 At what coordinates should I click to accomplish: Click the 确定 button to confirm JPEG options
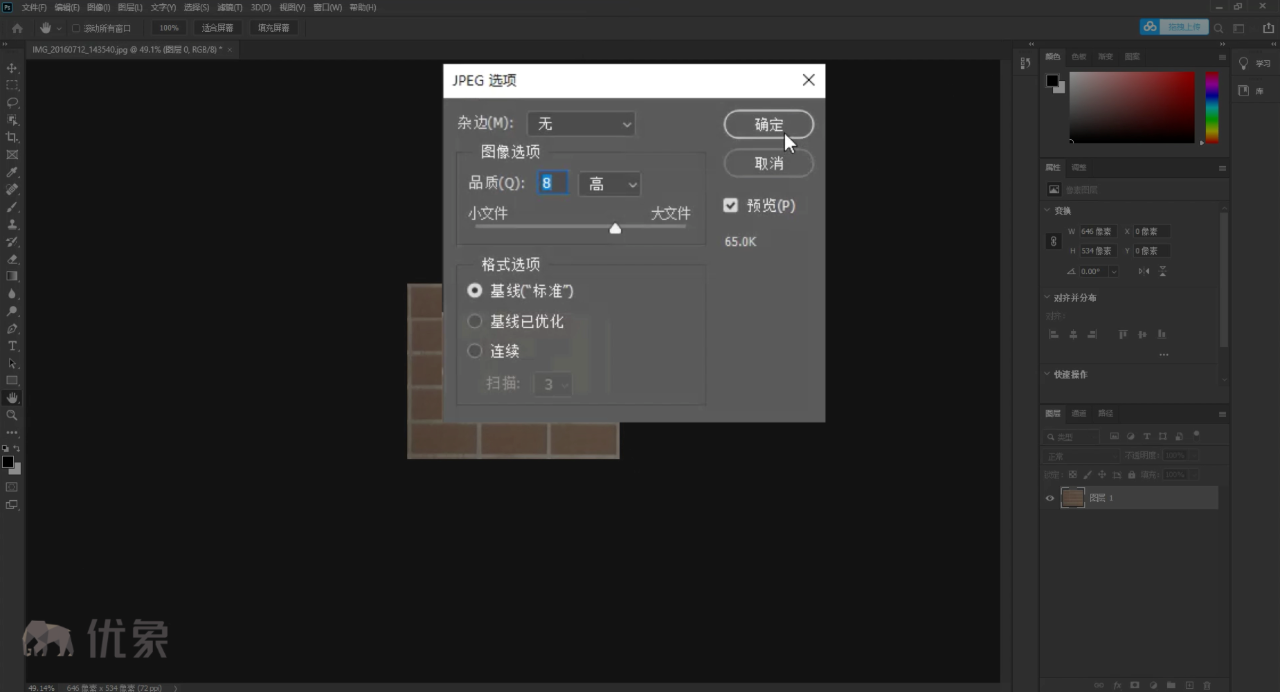(768, 125)
